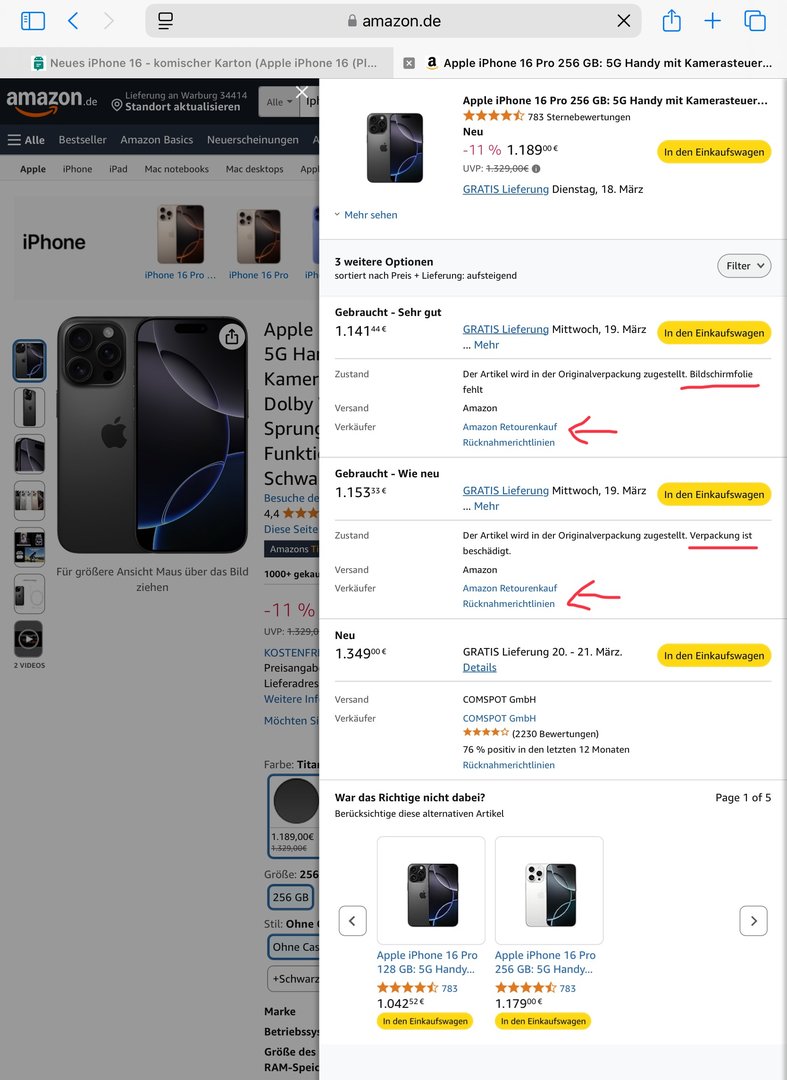Image resolution: width=787 pixels, height=1080 pixels.
Task: Expand the Mehr sehen section
Action: tap(366, 215)
